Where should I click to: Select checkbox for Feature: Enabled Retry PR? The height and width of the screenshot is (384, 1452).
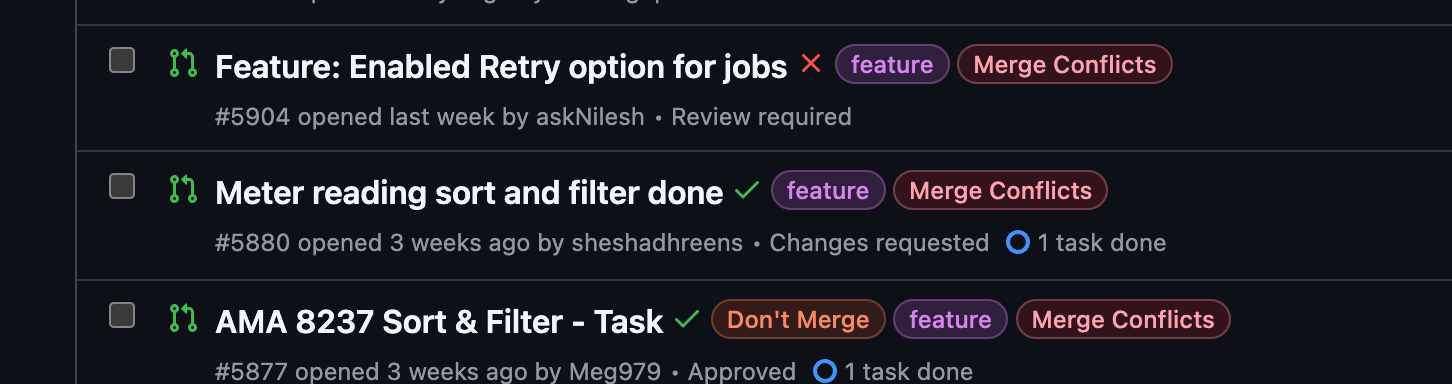click(x=122, y=60)
